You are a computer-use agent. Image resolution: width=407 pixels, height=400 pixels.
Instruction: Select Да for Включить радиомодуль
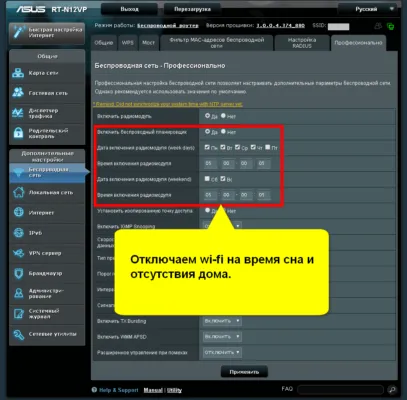pyautogui.click(x=207, y=116)
